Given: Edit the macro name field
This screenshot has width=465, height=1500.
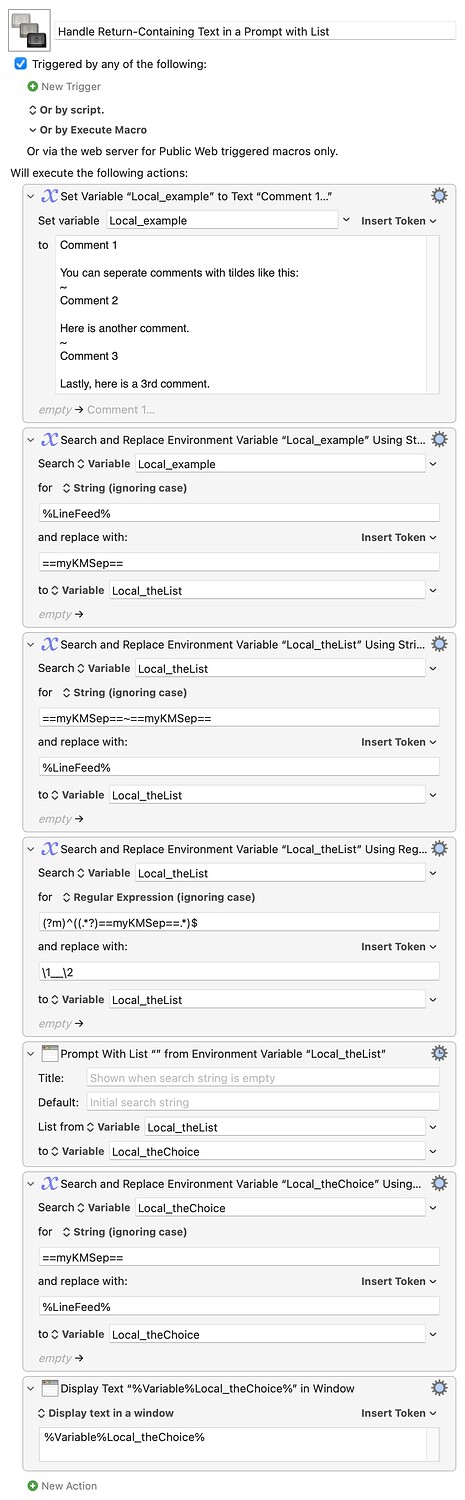Looking at the screenshot, I should click(x=255, y=31).
